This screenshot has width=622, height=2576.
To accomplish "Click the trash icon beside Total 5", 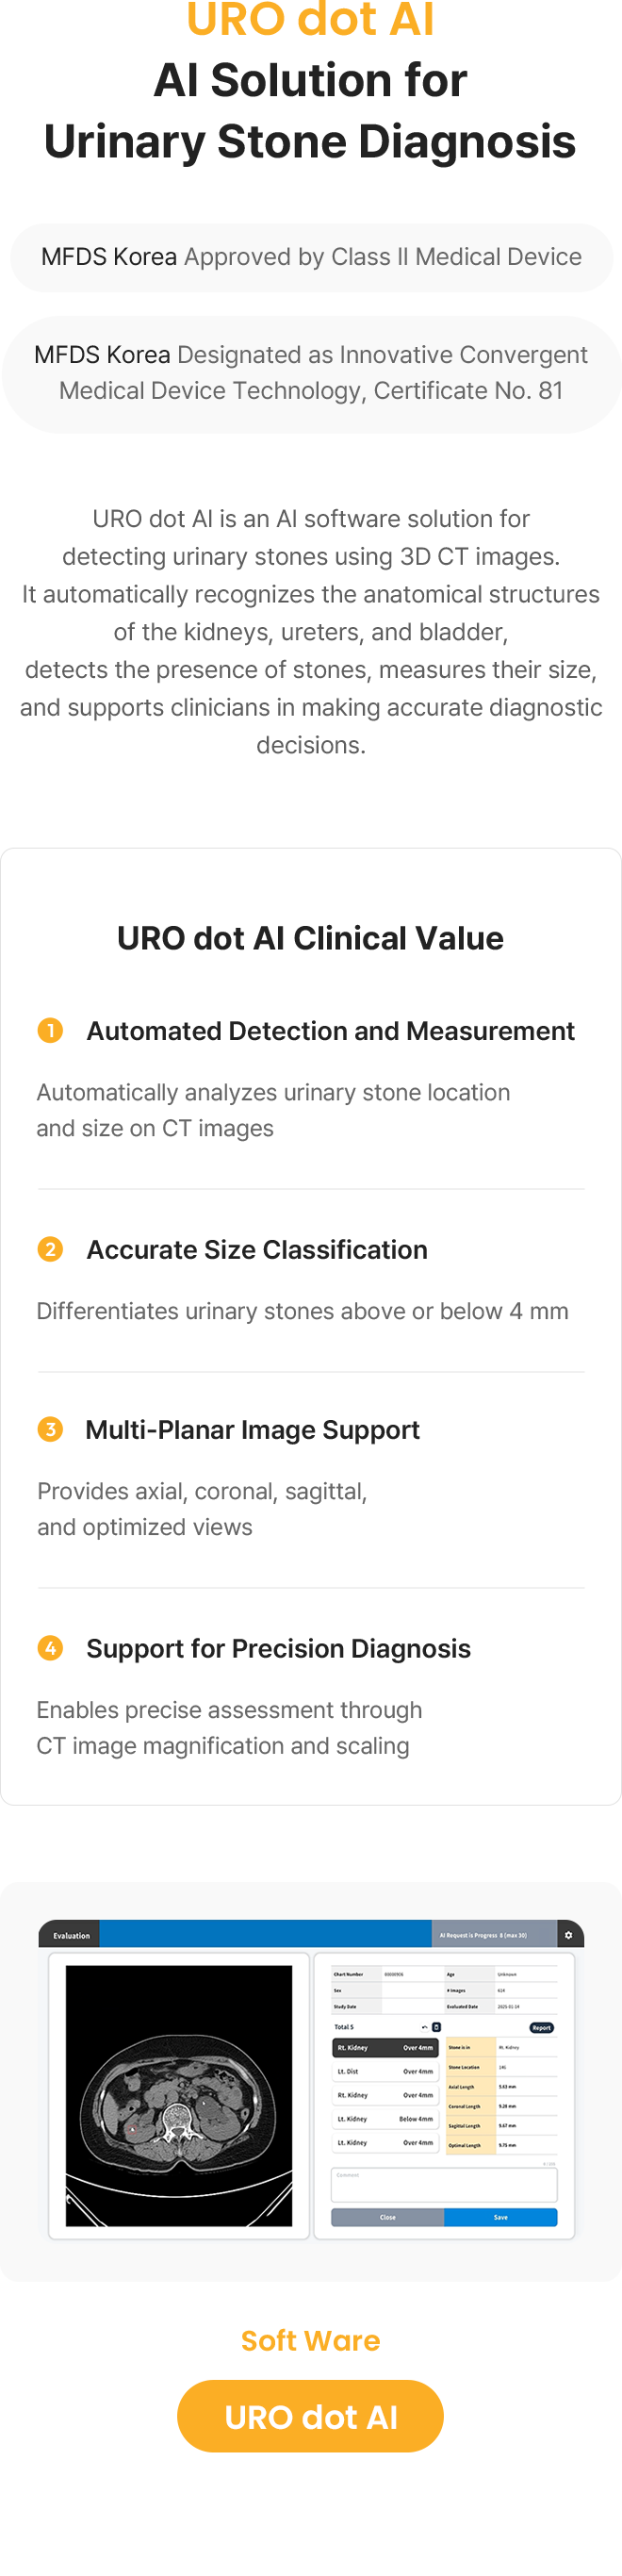I will click(436, 2027).
